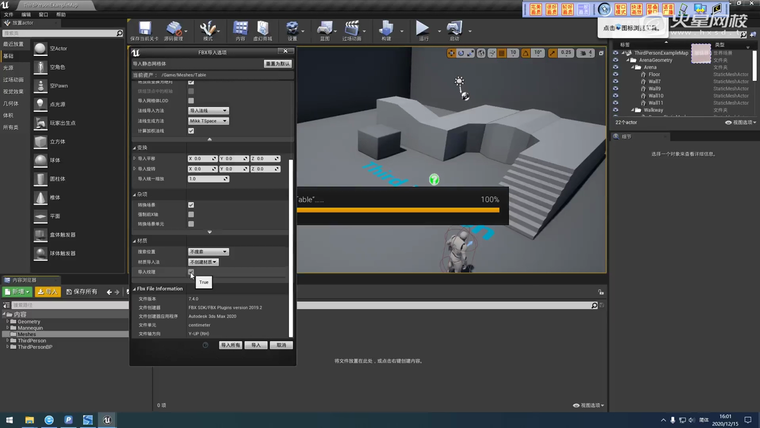The width and height of the screenshot is (760, 428).
Task: Click the Reset to Default (重置为默认) button
Action: click(x=276, y=63)
